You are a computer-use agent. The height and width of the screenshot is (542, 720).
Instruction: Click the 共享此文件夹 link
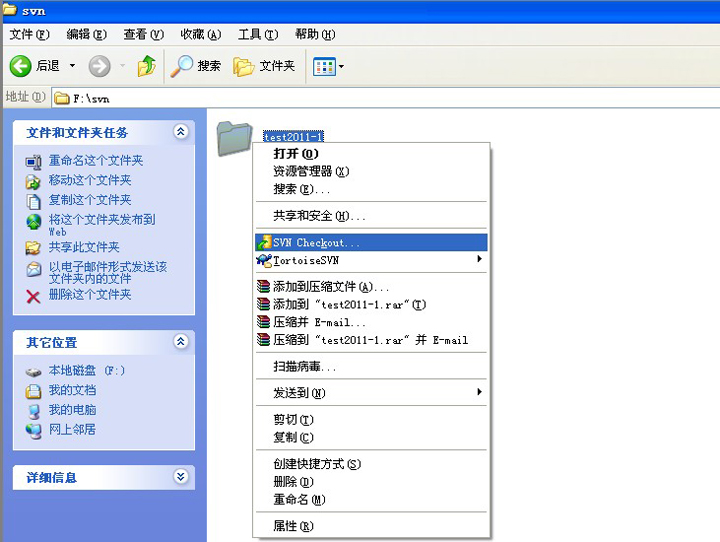click(84, 247)
